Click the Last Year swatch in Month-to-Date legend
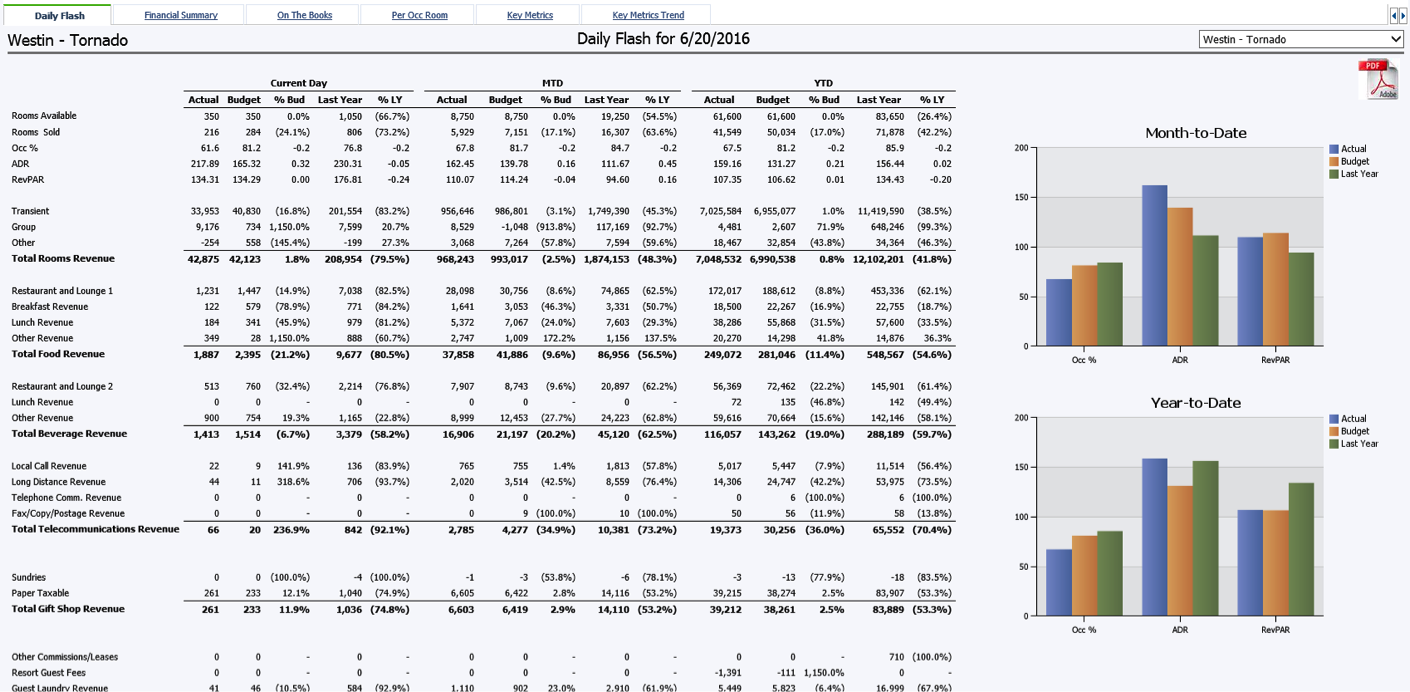This screenshot has height=692, width=1410. click(1334, 174)
